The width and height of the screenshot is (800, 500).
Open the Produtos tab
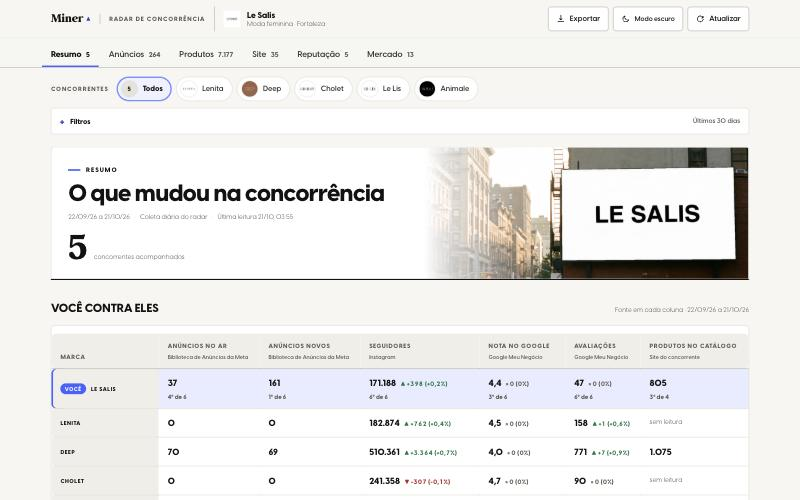tap(206, 54)
